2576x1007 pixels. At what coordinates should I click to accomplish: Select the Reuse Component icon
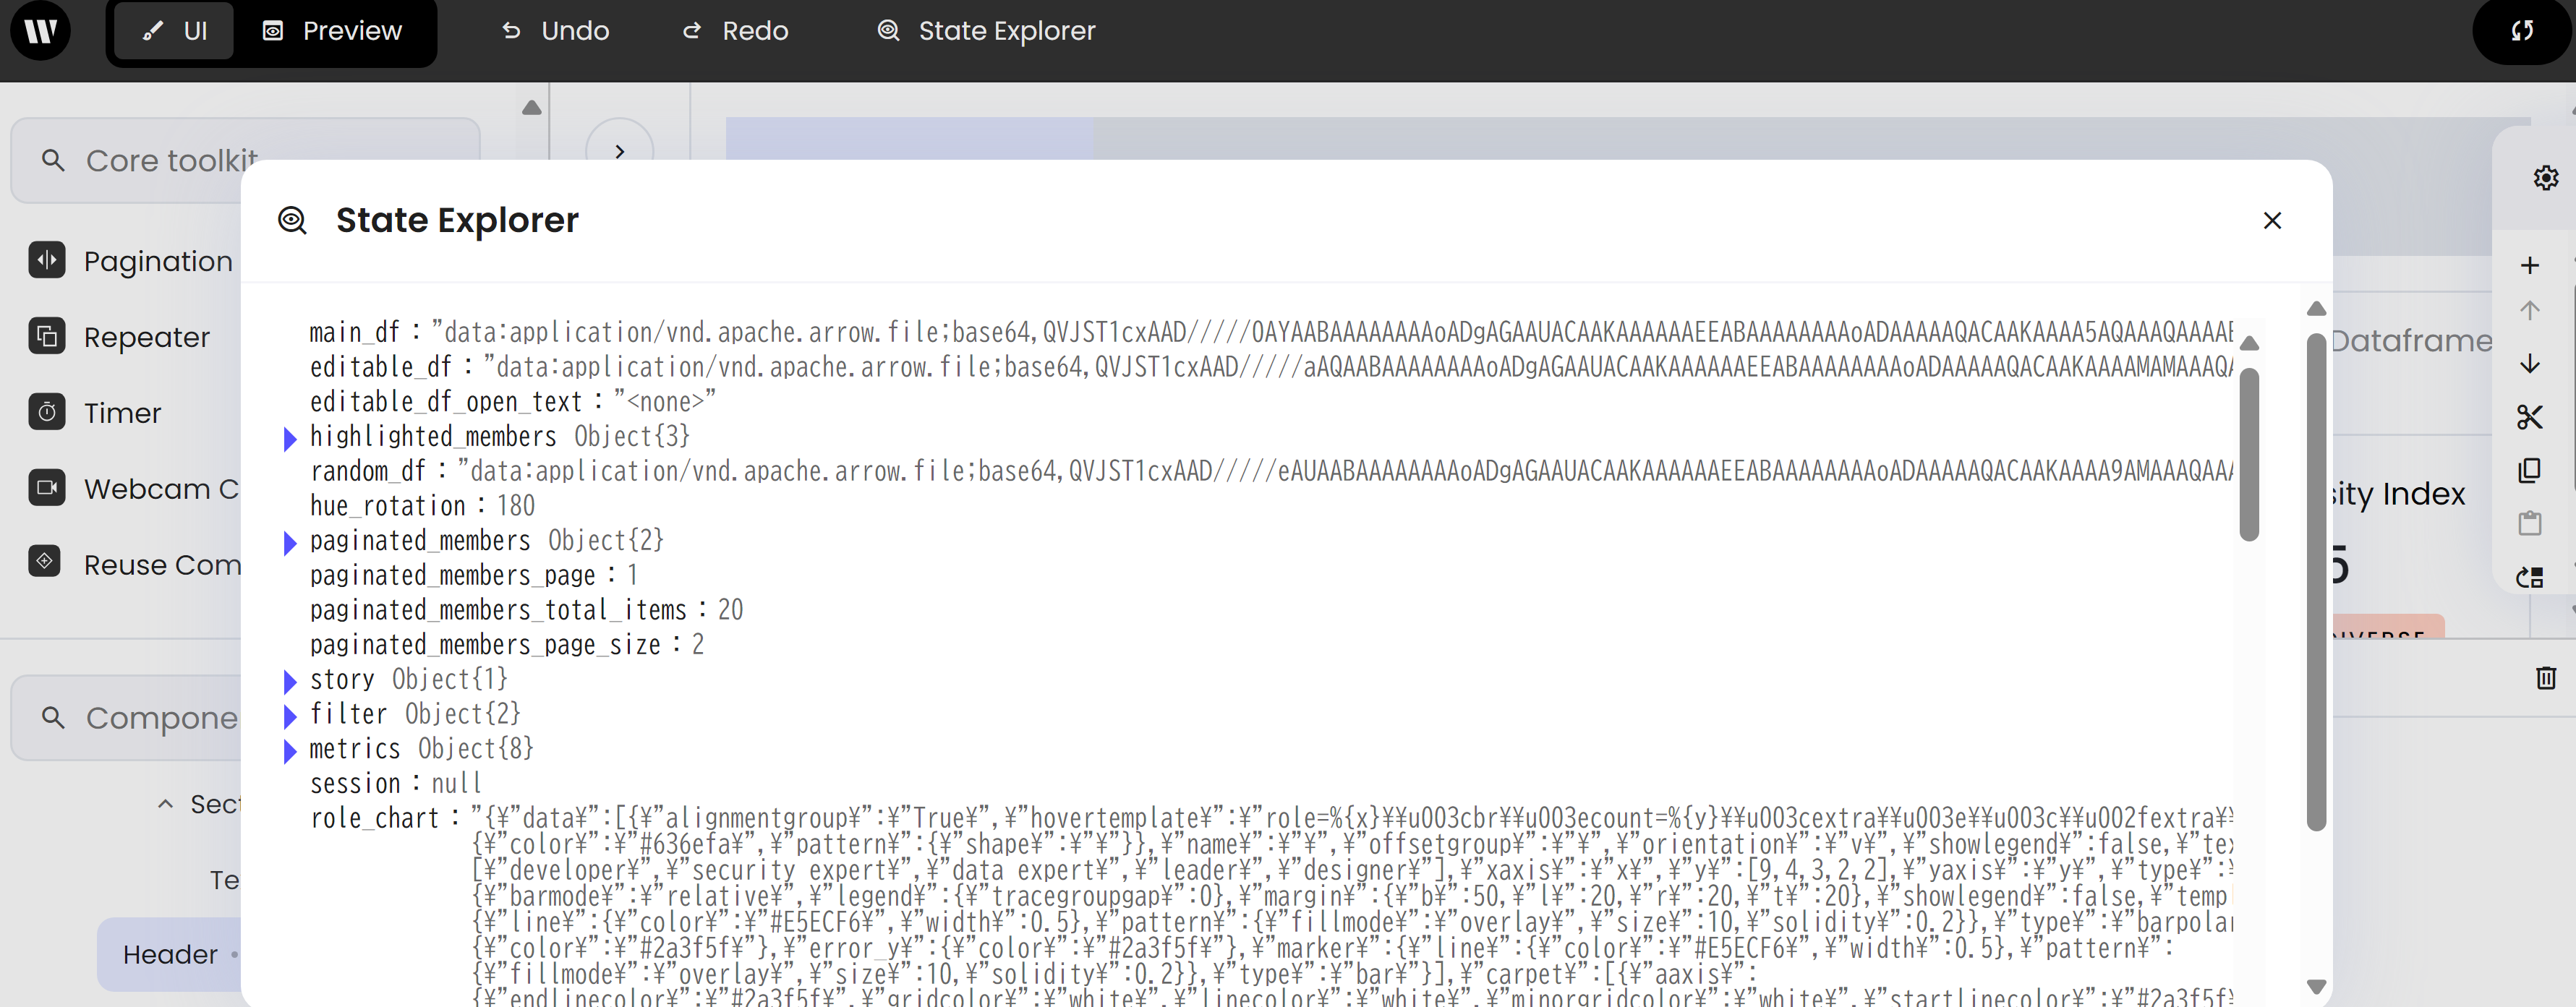point(45,563)
